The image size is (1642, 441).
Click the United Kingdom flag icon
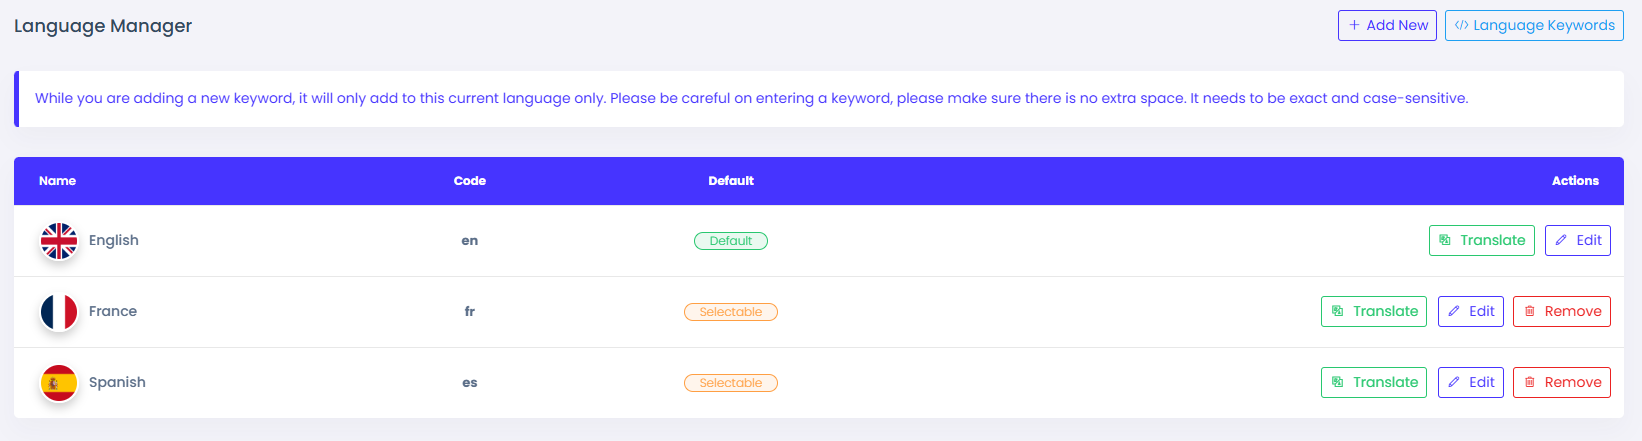59,241
